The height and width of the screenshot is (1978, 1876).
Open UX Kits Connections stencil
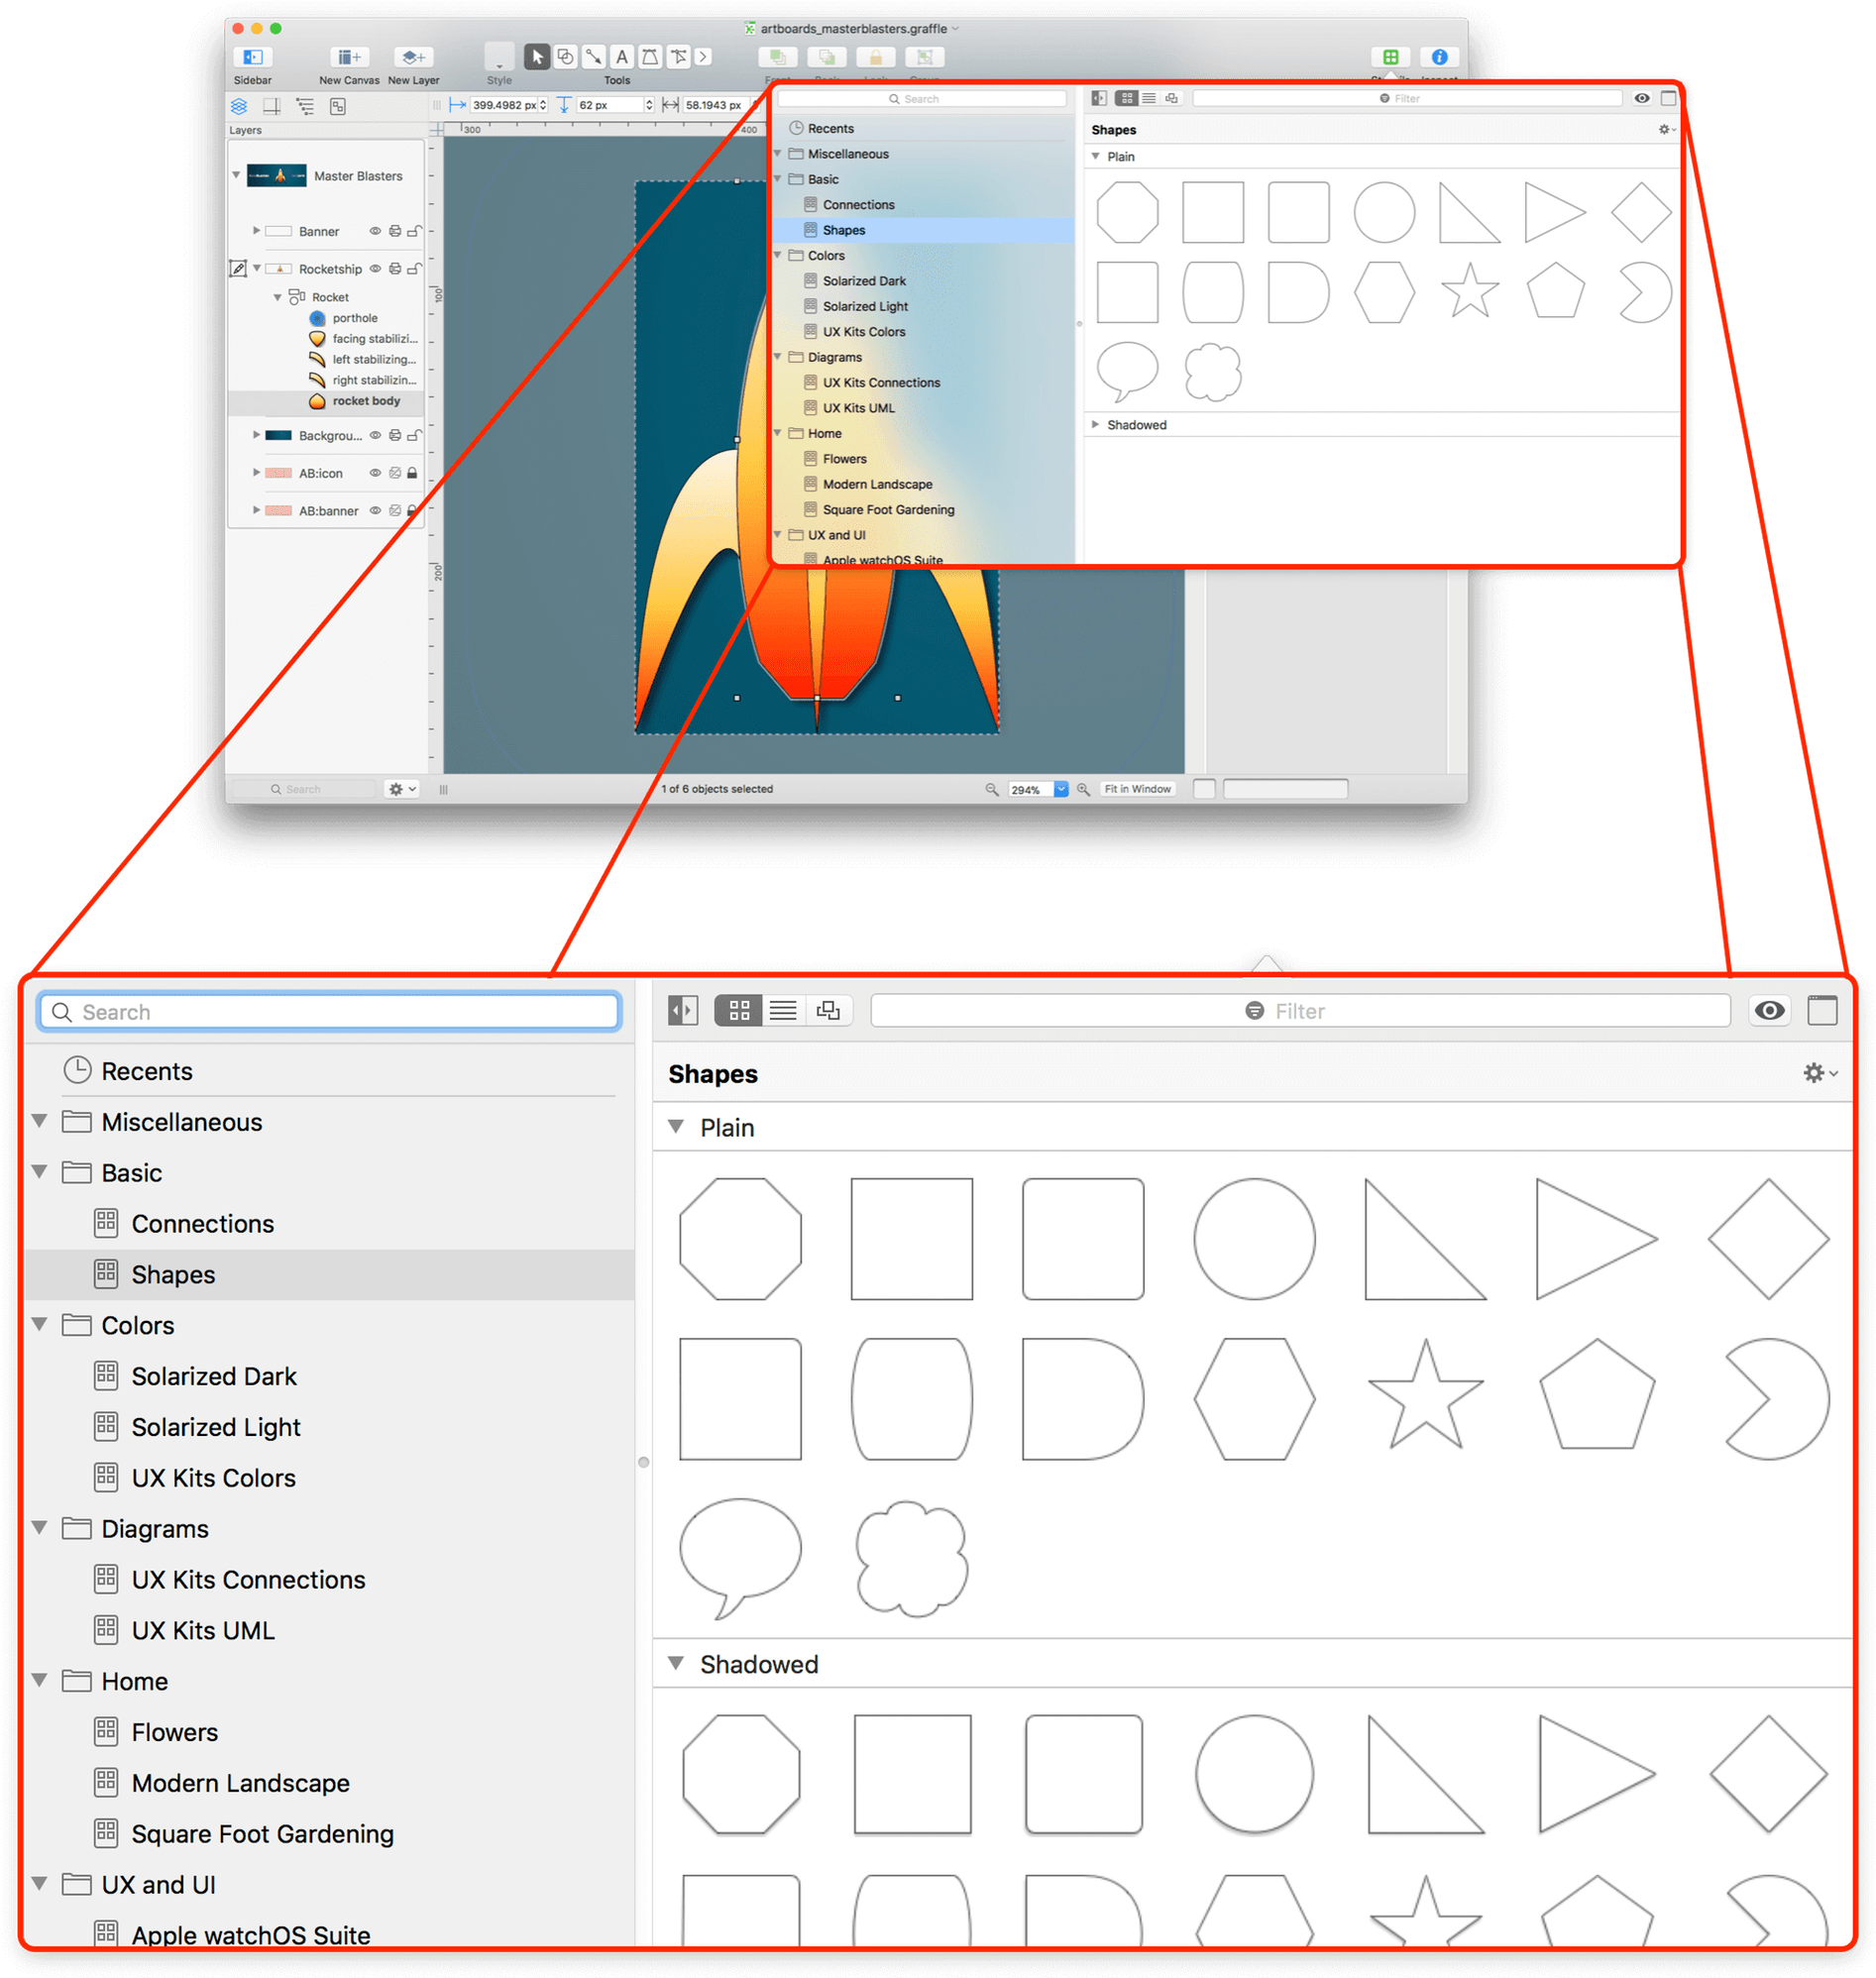coord(248,1579)
